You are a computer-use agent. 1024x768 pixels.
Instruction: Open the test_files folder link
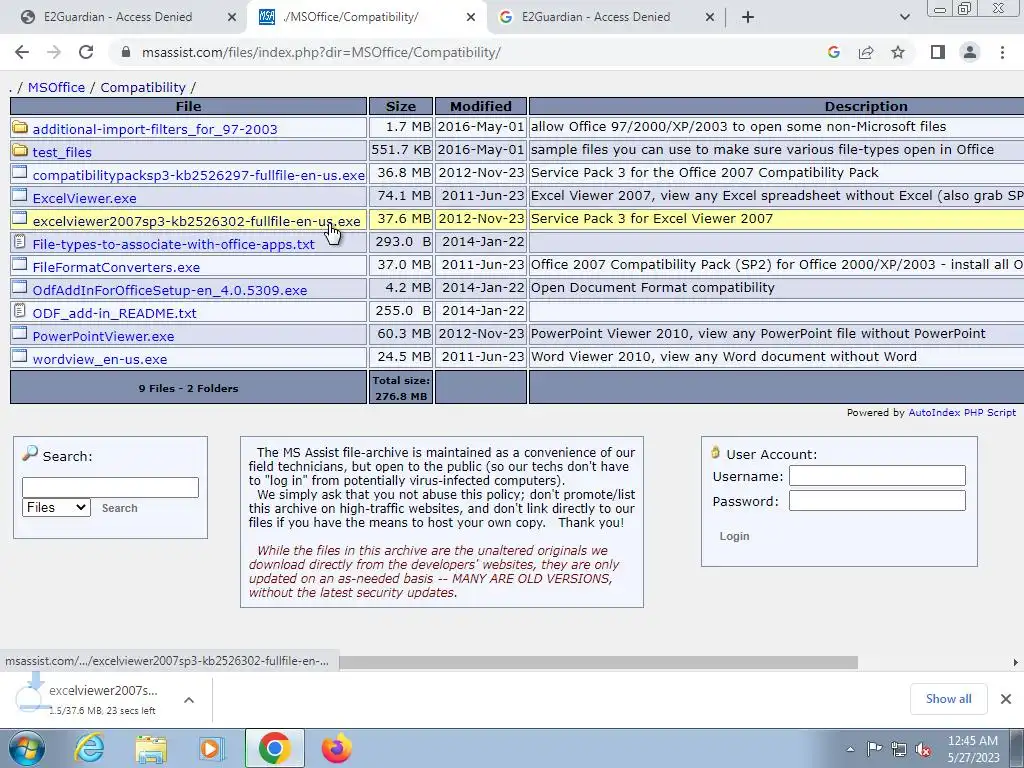(x=62, y=152)
